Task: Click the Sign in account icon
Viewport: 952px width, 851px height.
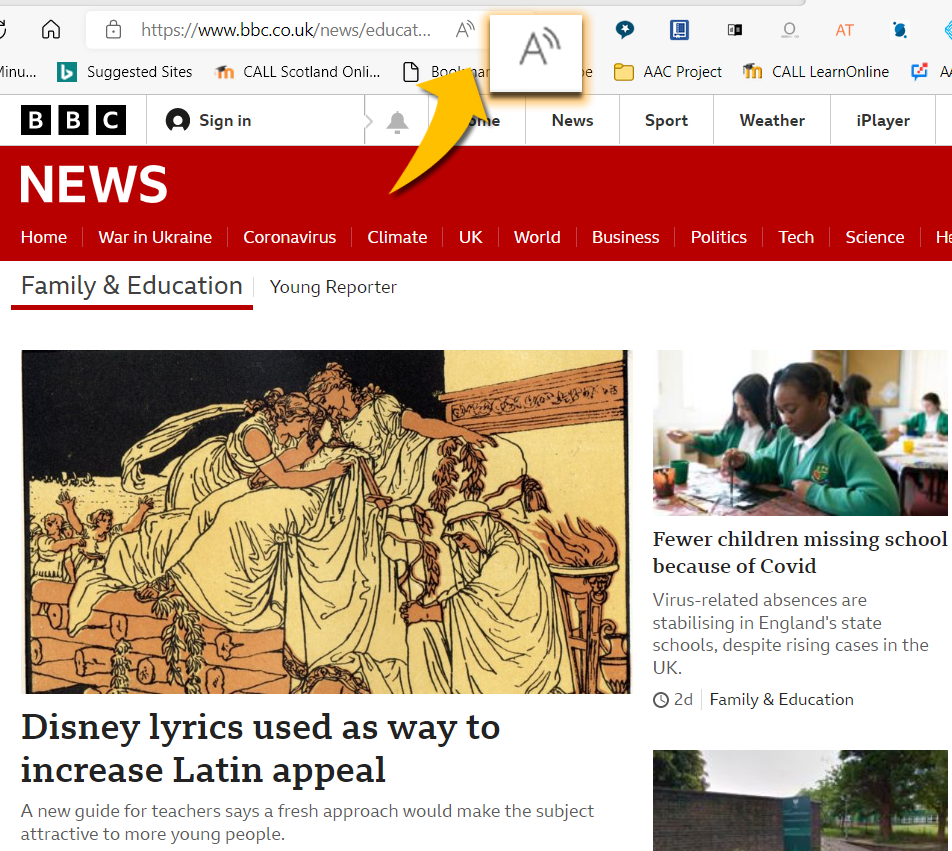Action: pos(177,120)
